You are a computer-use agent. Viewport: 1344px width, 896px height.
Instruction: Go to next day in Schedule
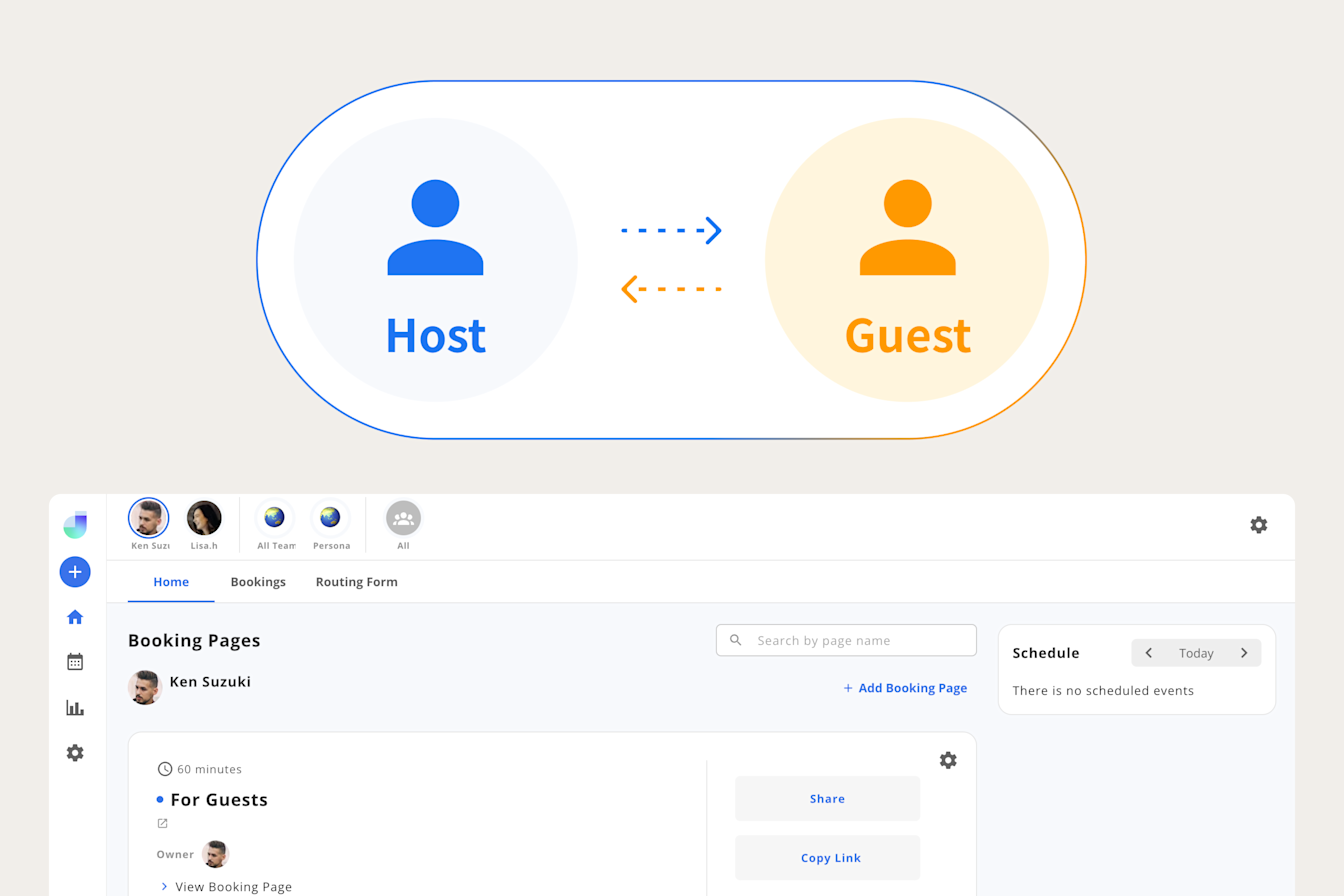[x=1244, y=653]
